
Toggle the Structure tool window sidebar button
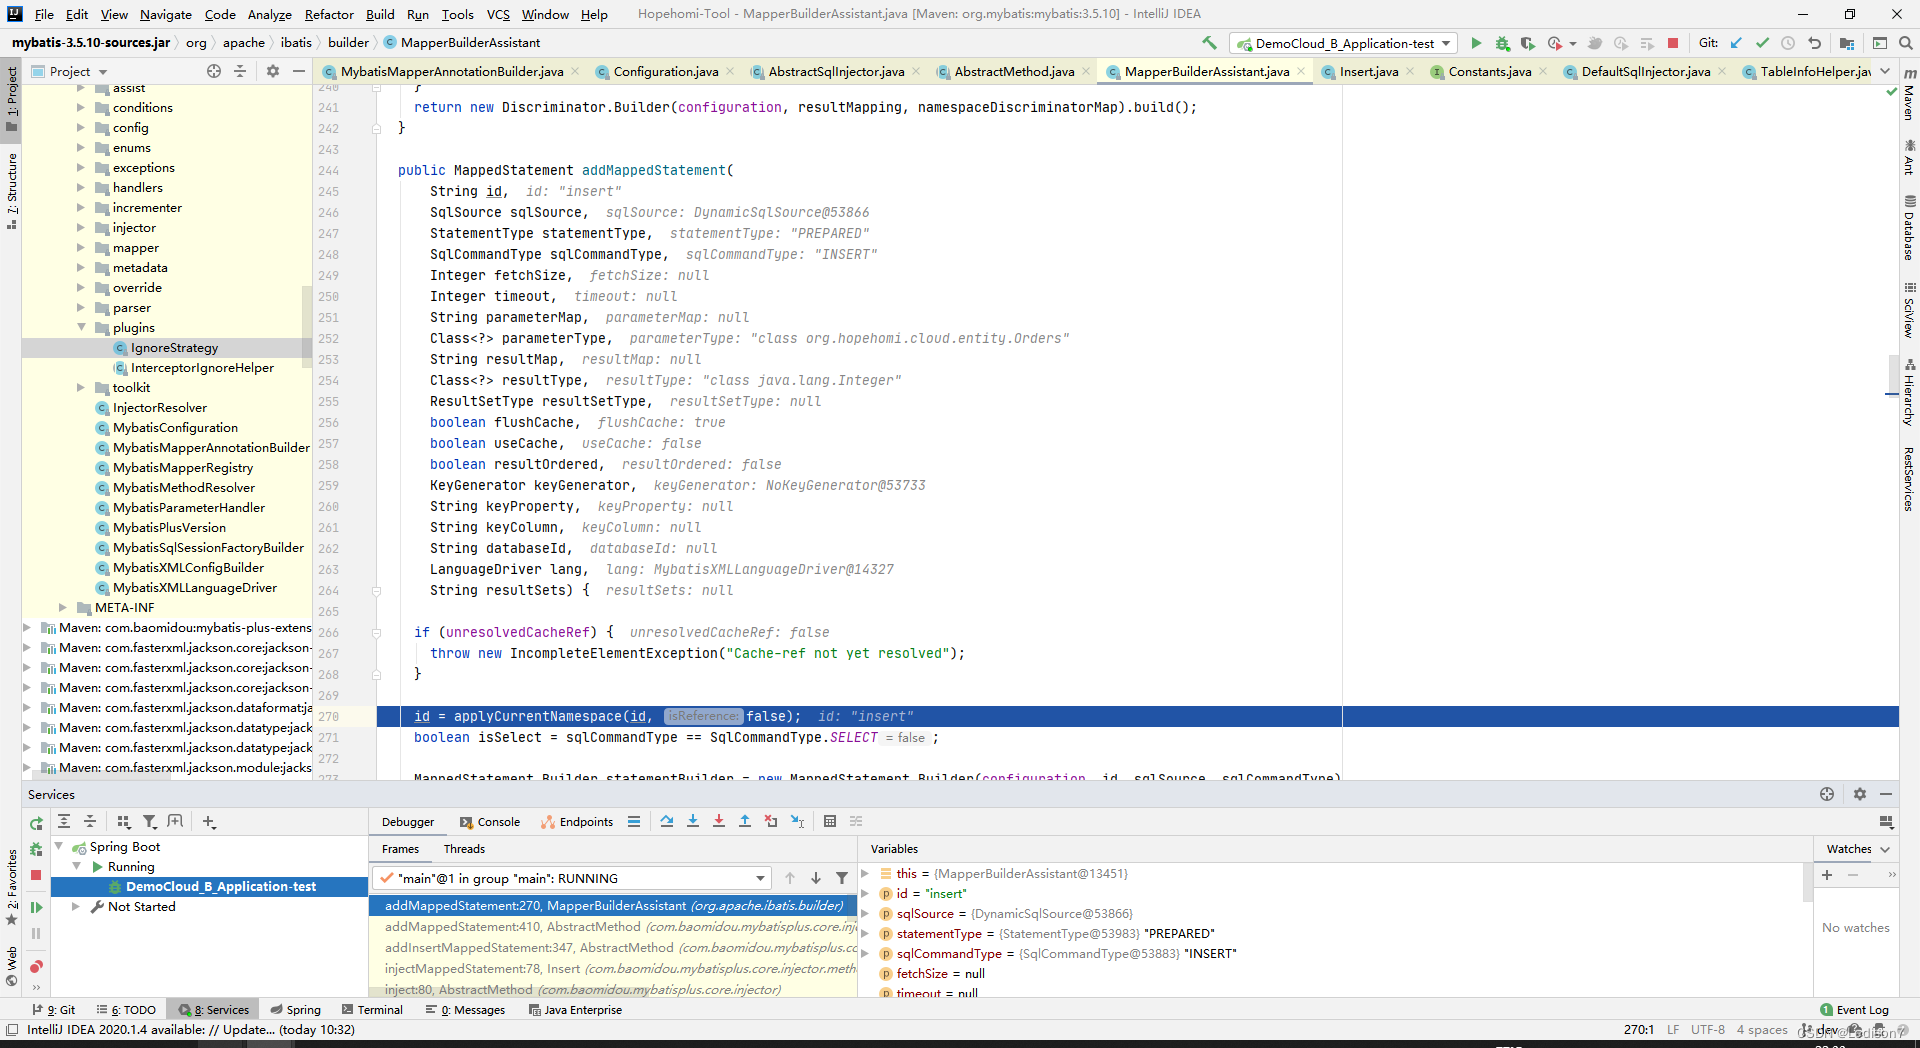click(x=12, y=190)
